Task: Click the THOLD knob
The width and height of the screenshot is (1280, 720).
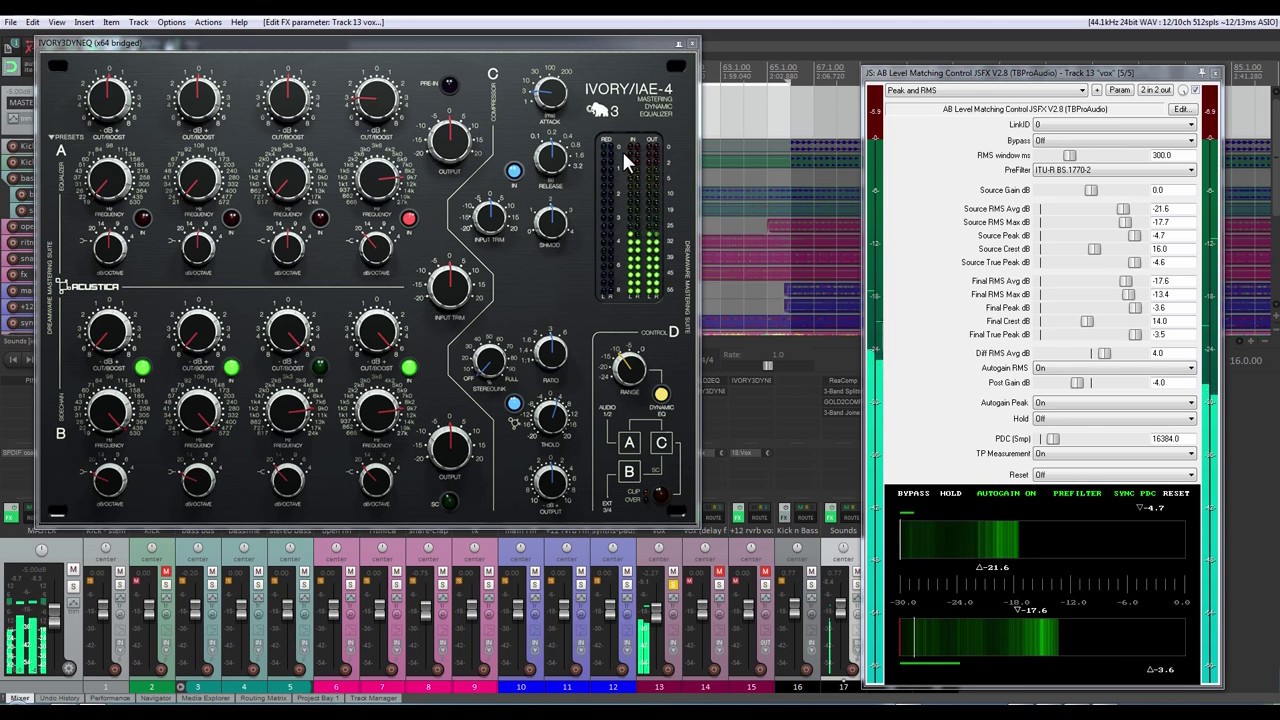Action: pos(550,419)
